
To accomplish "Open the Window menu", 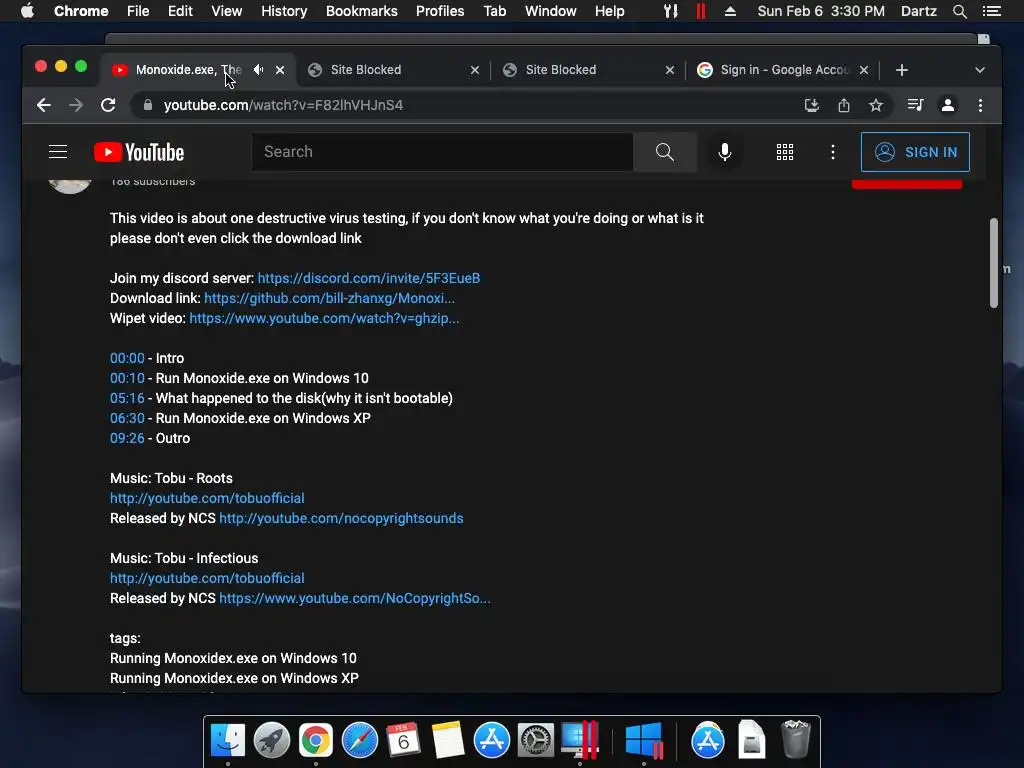I will [x=551, y=11].
